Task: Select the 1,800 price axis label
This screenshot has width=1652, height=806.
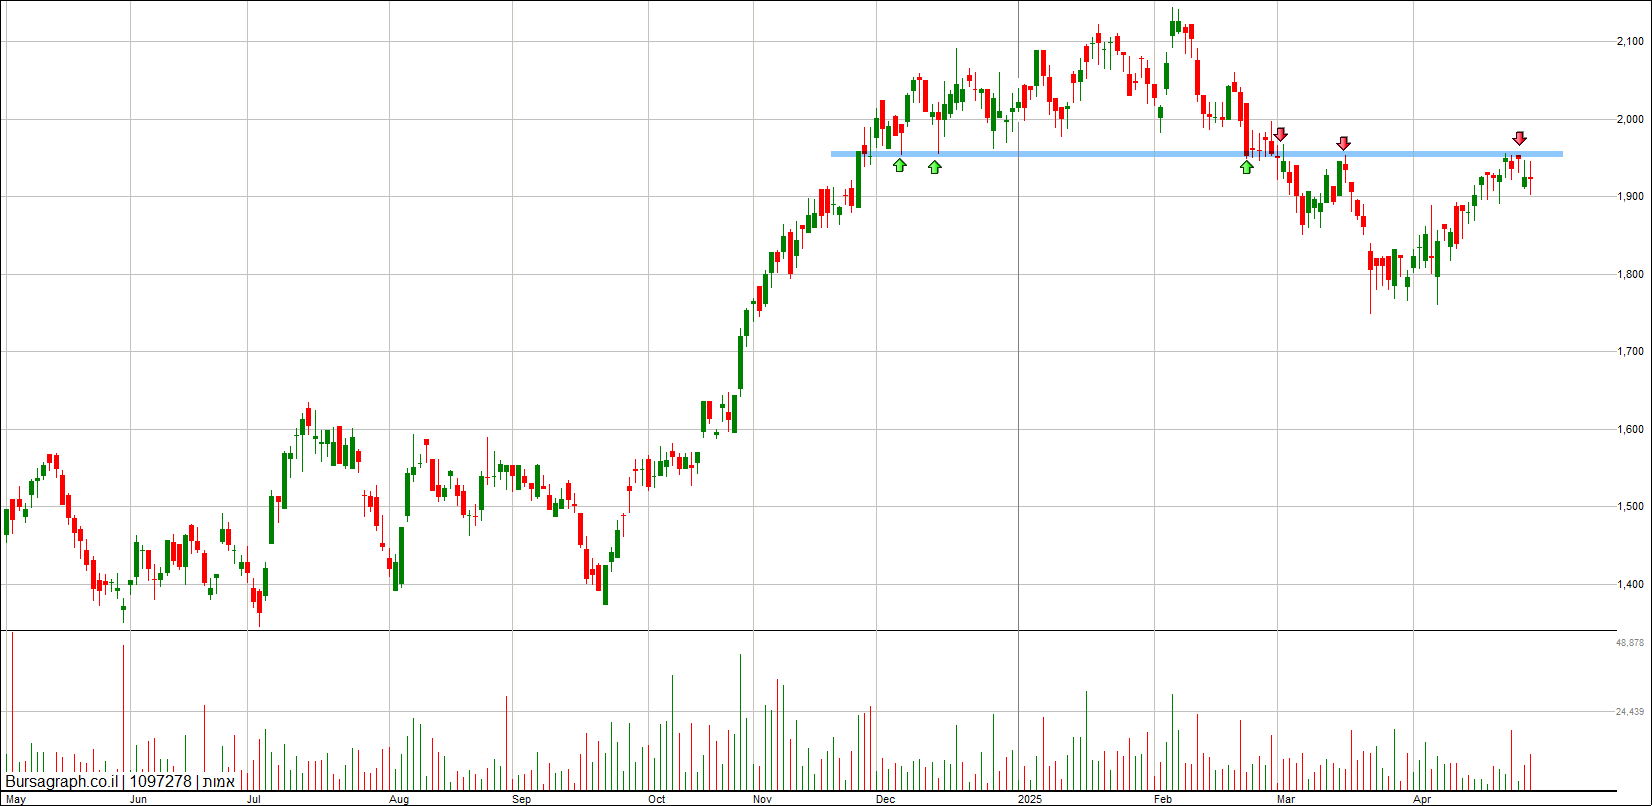Action: click(x=1630, y=275)
